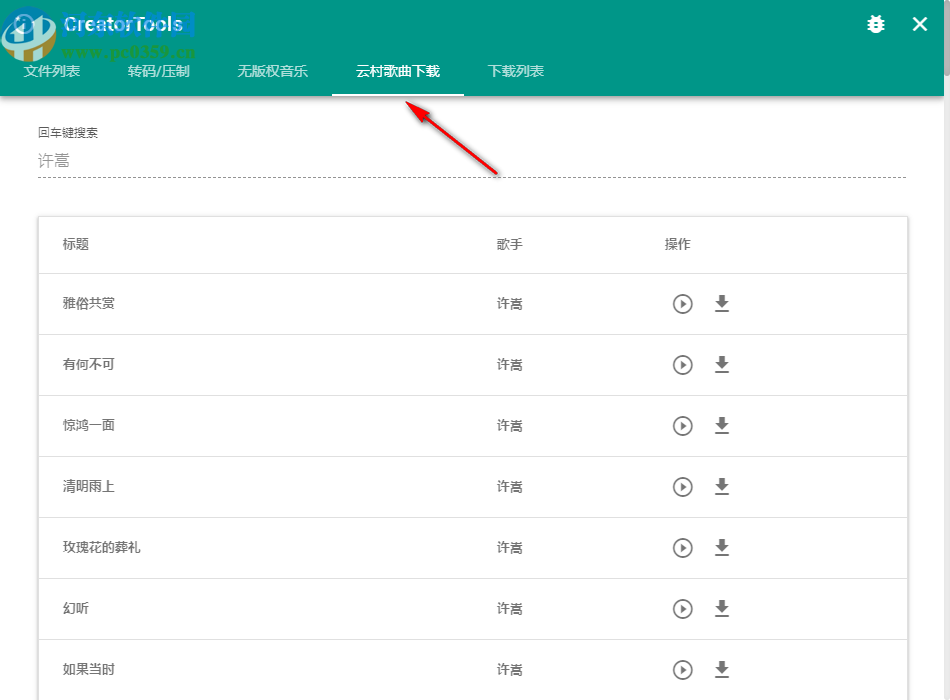
Task: Play the song 玫瑰花的葬礼
Action: [683, 548]
